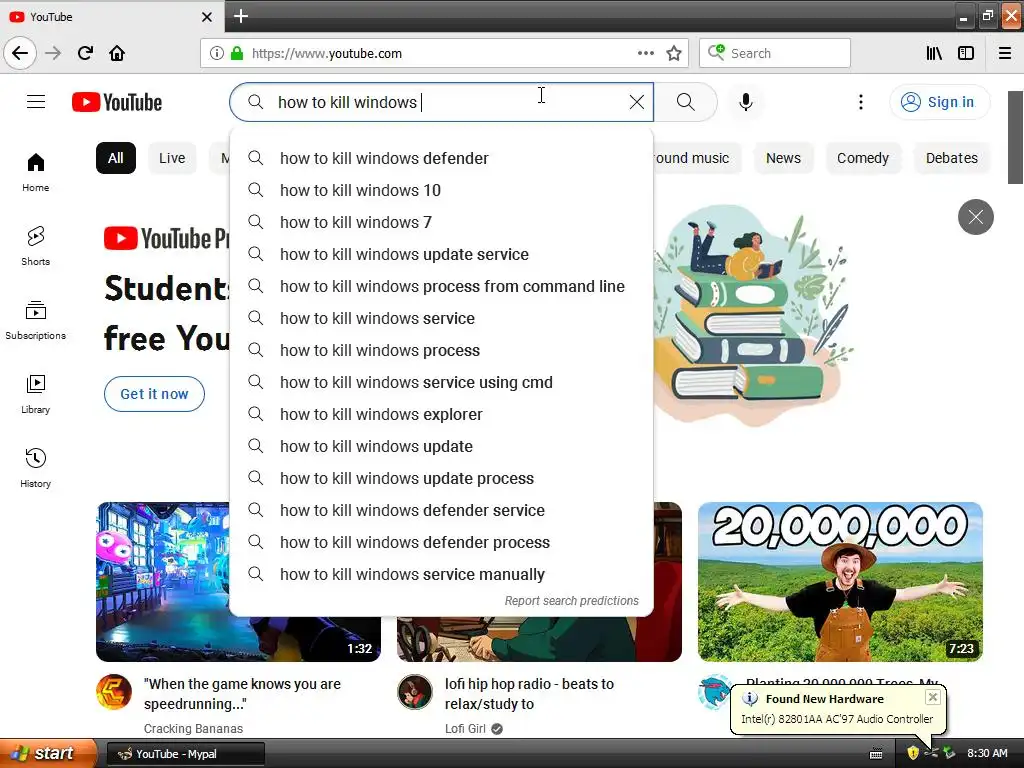Image resolution: width=1024 pixels, height=768 pixels.
Task: Open the 20,000,000 trees video thumbnail
Action: pos(840,581)
